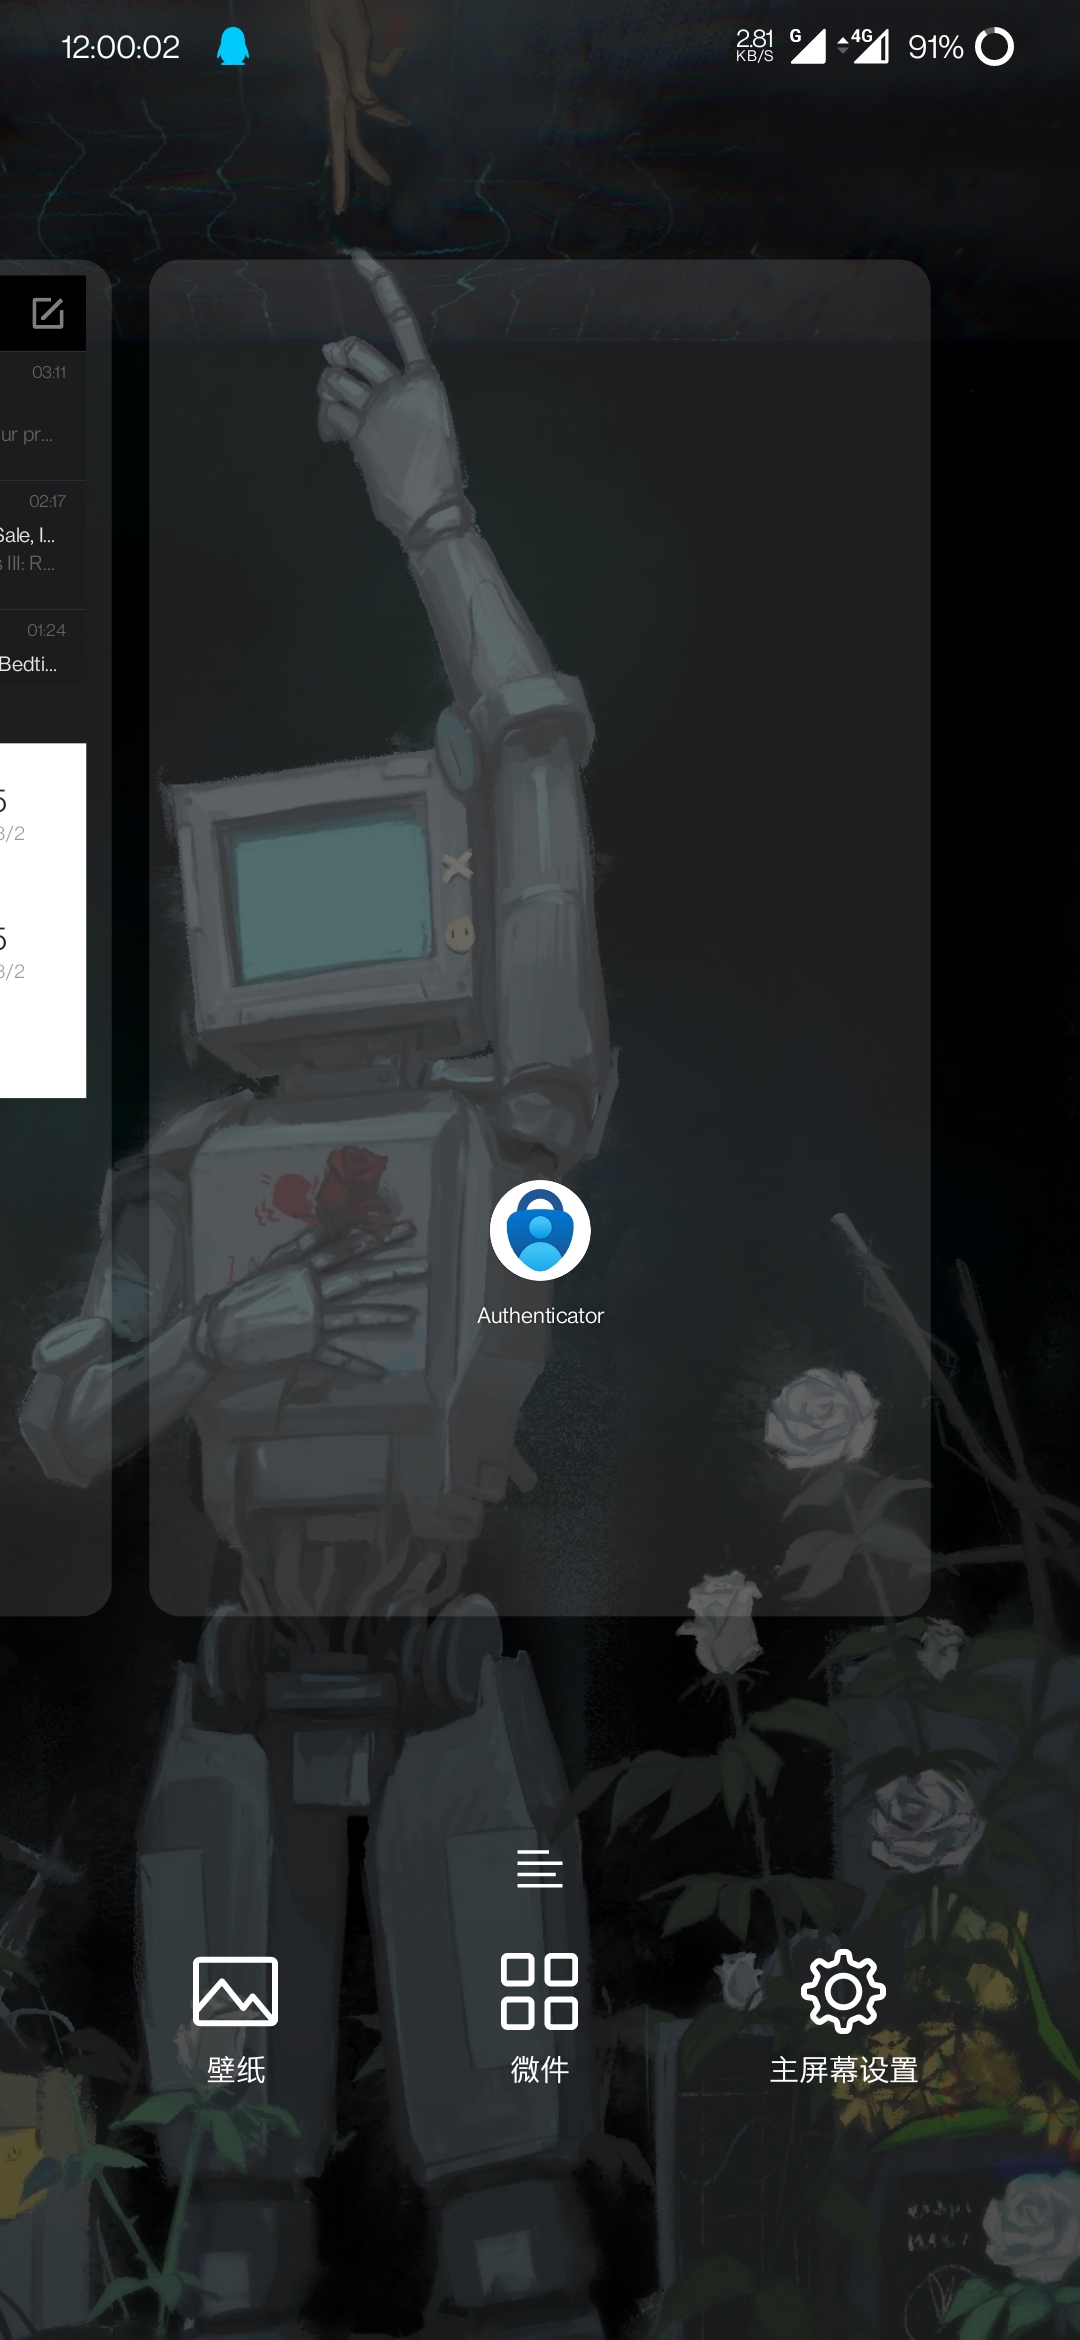Tap the battery ring icon in status bar

click(x=994, y=46)
